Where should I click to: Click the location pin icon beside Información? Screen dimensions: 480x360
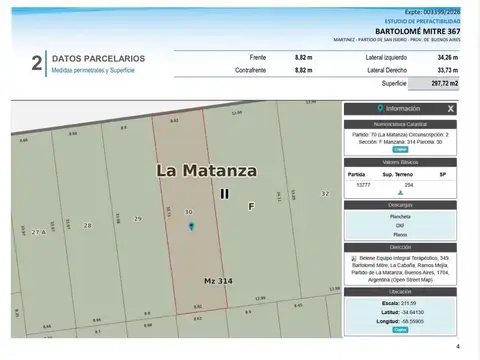click(x=380, y=108)
